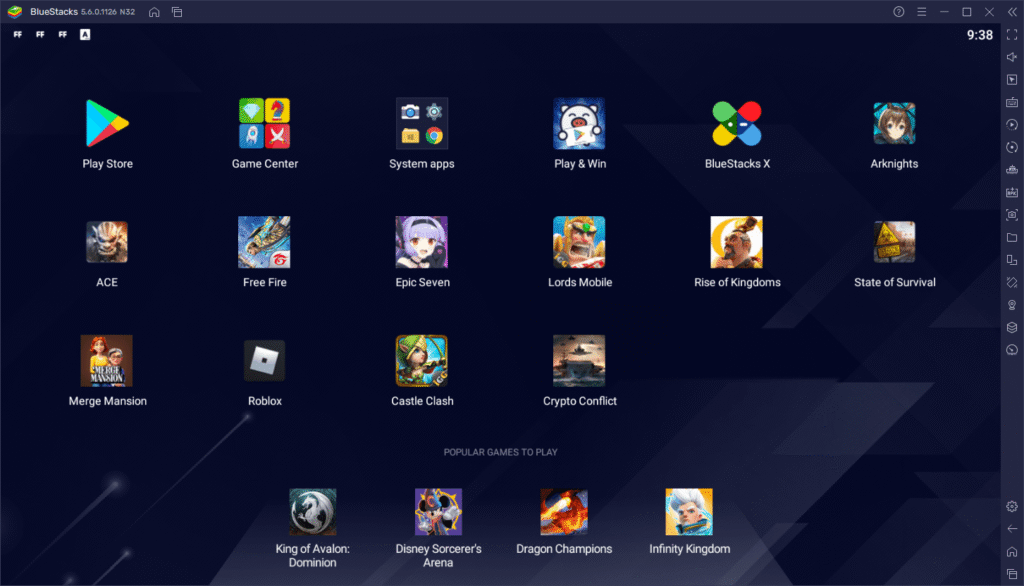Open keyboard game controls in sidebar

pos(1012,102)
